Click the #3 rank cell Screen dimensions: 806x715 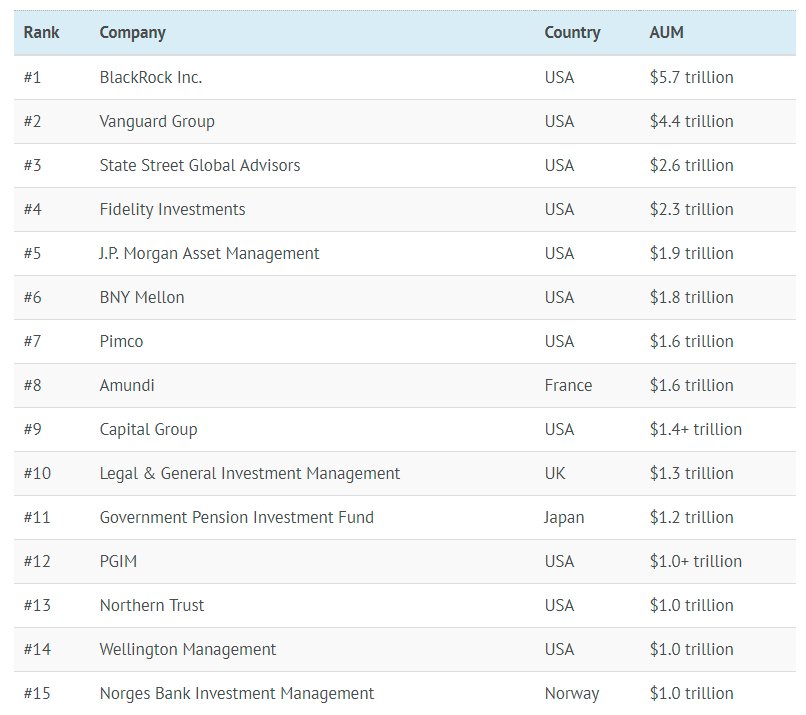(x=32, y=166)
